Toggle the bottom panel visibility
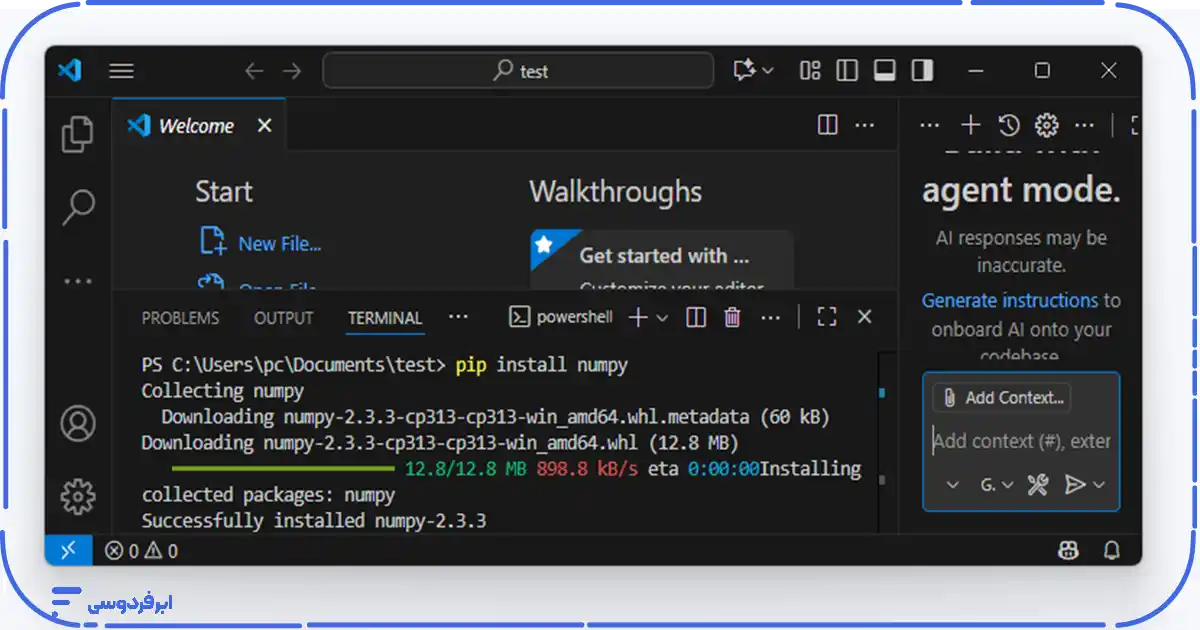1200x630 pixels. tap(884, 70)
